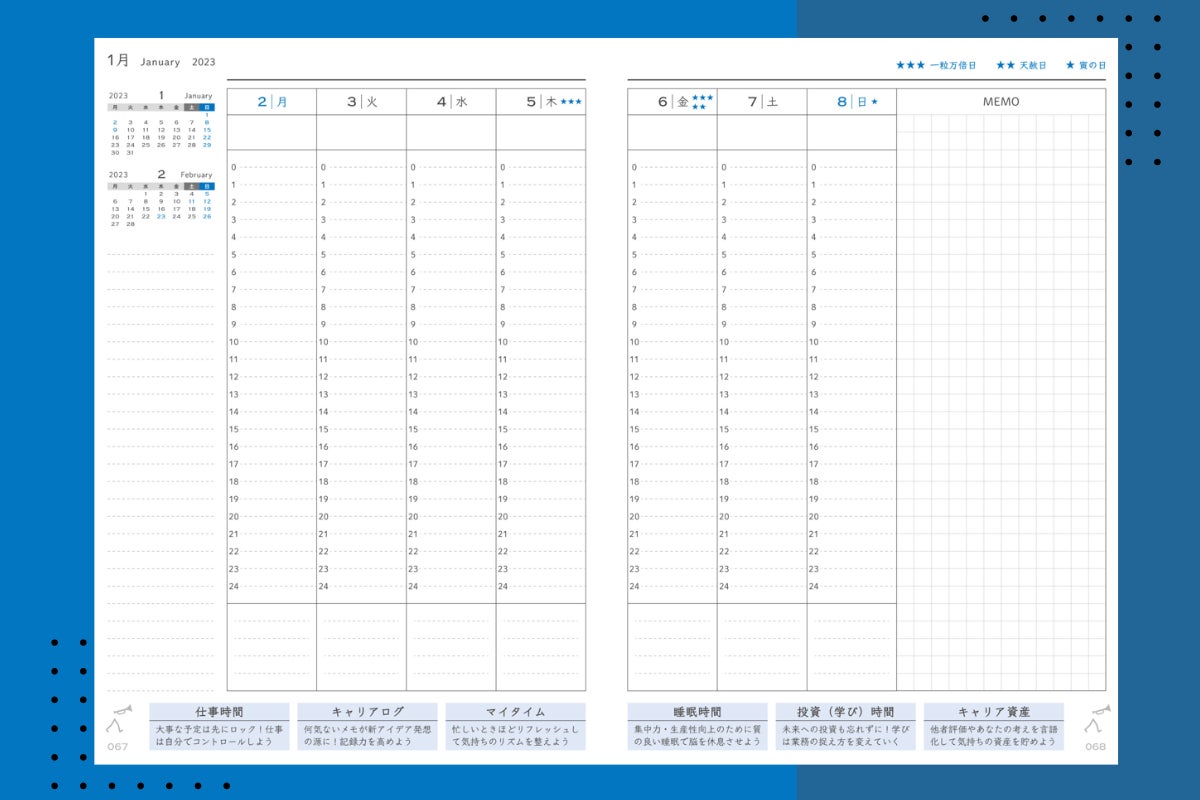
Task: Click the 1月 January 2023 page title
Action: [x=161, y=61]
